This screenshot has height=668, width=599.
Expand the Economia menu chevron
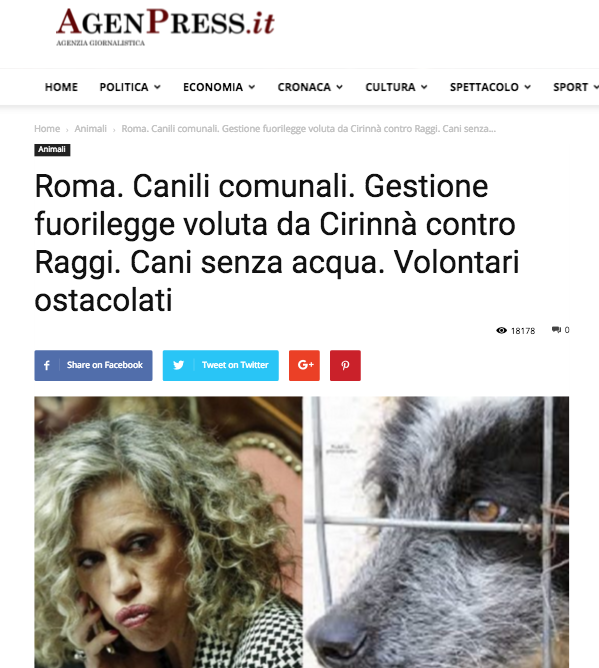pos(252,87)
